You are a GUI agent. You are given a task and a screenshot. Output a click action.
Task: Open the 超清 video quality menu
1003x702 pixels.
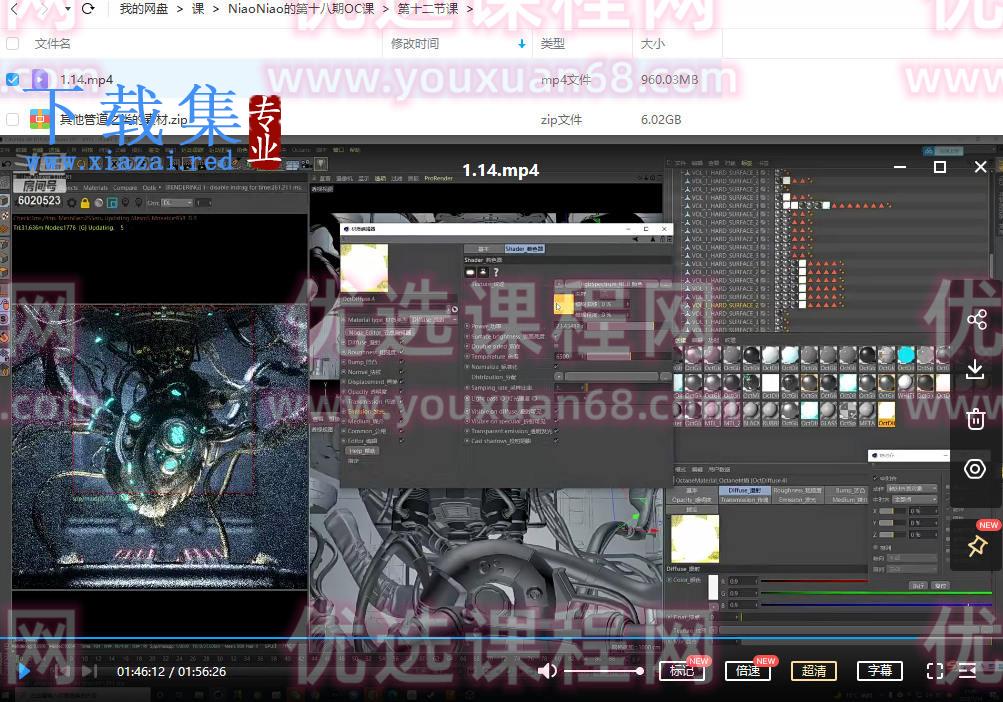(814, 671)
